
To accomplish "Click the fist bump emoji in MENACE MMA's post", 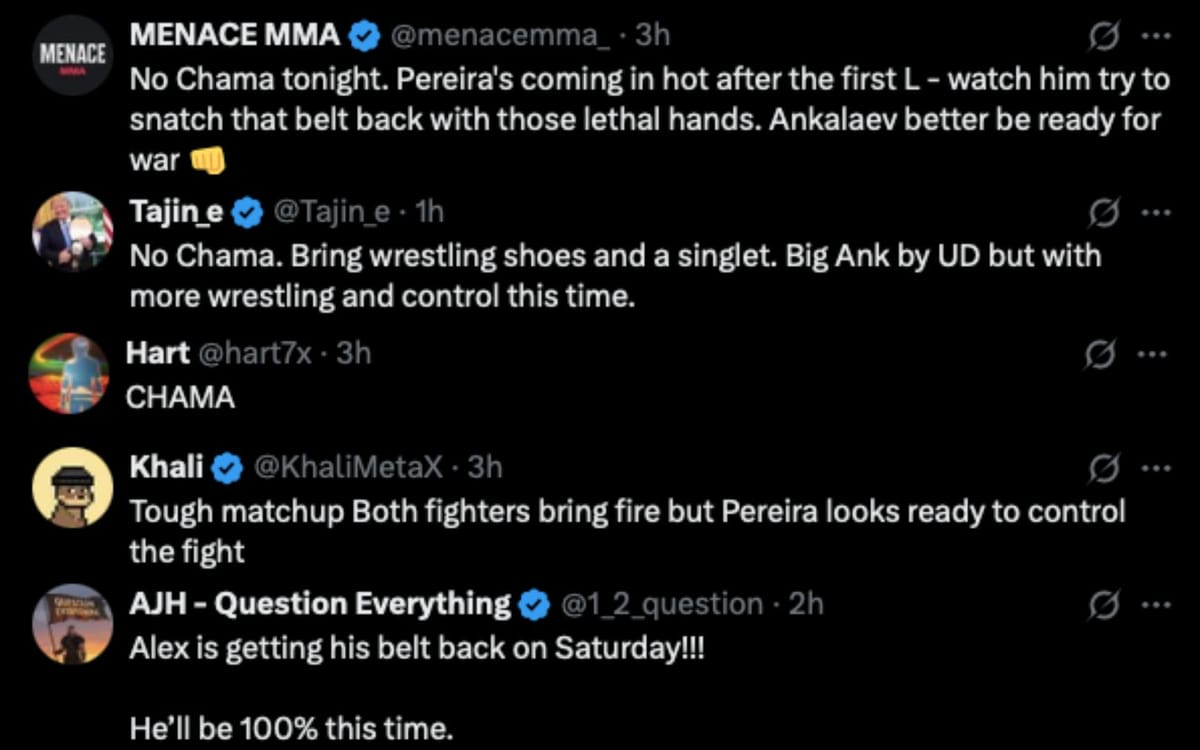I will [206, 159].
